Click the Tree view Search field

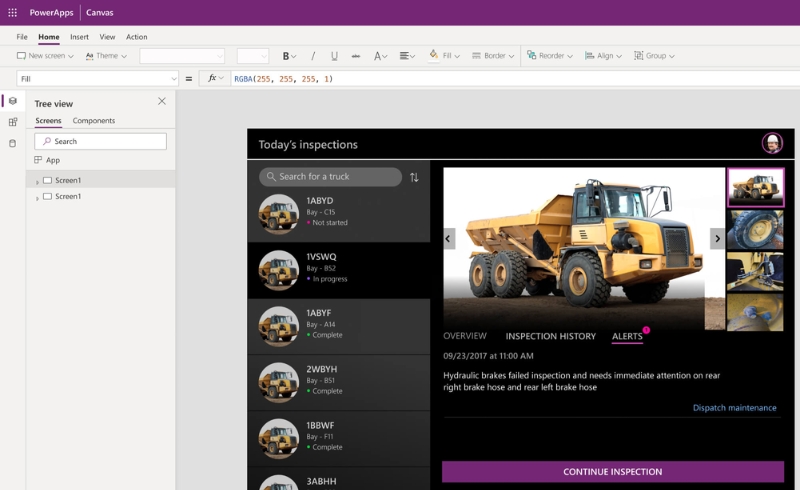coord(101,141)
